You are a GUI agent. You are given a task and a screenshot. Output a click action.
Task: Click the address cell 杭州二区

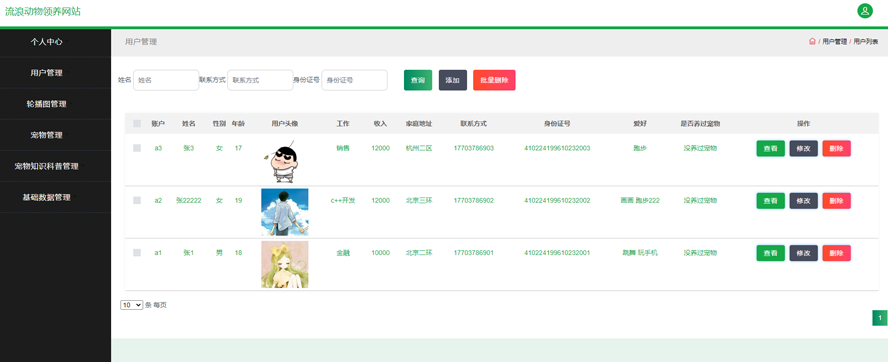[419, 148]
